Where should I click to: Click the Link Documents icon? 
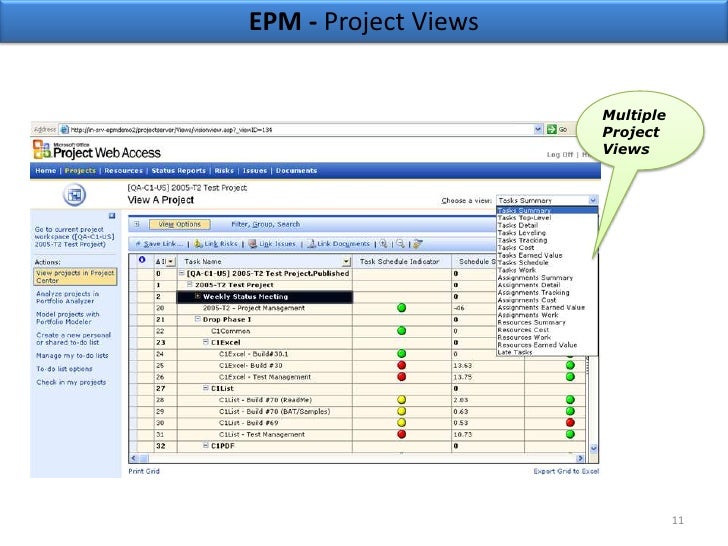pos(311,244)
